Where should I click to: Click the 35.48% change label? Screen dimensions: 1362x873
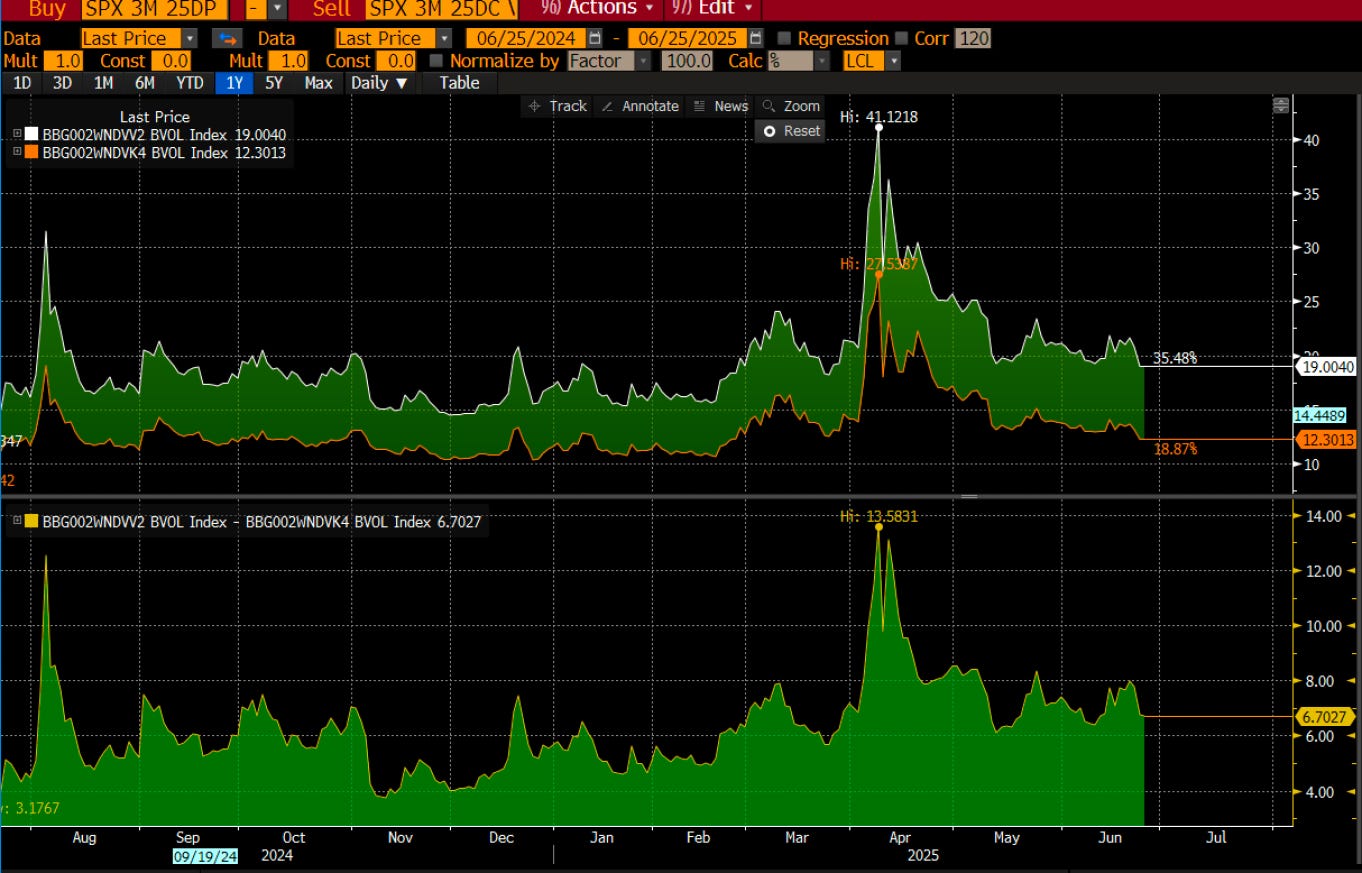tap(1175, 358)
